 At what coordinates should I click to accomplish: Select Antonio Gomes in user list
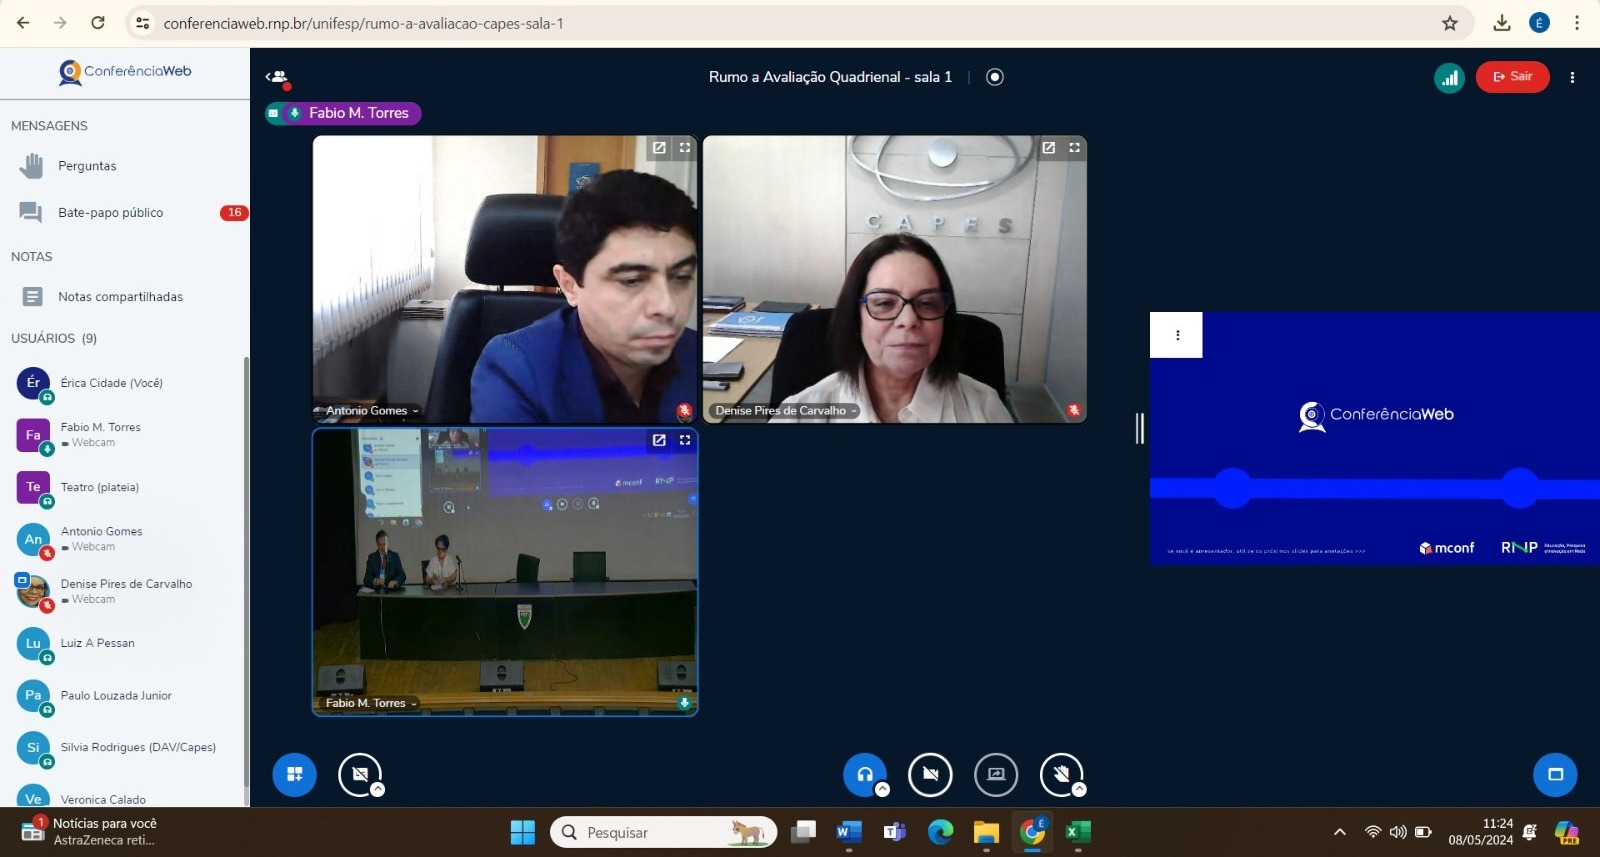point(125,539)
